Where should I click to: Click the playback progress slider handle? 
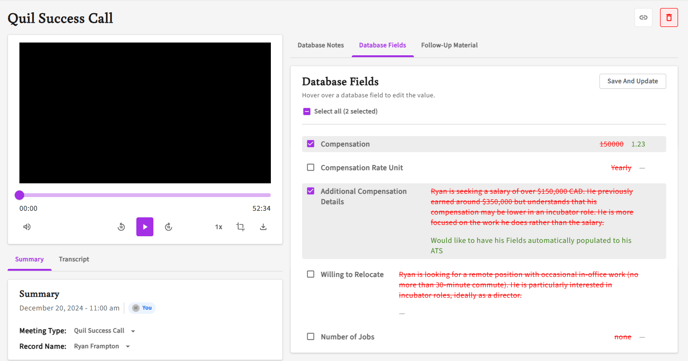coord(19,195)
